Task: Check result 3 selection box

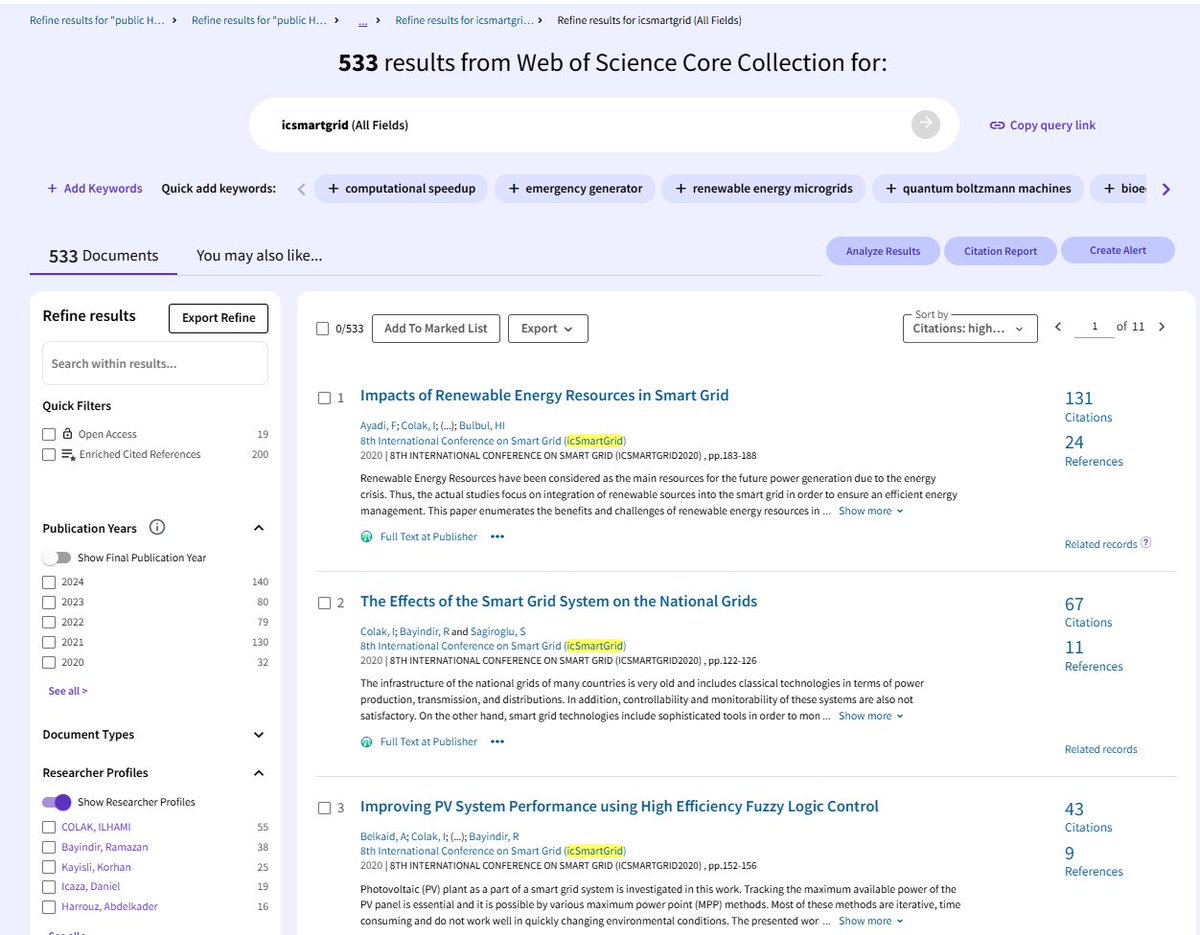Action: (324, 808)
